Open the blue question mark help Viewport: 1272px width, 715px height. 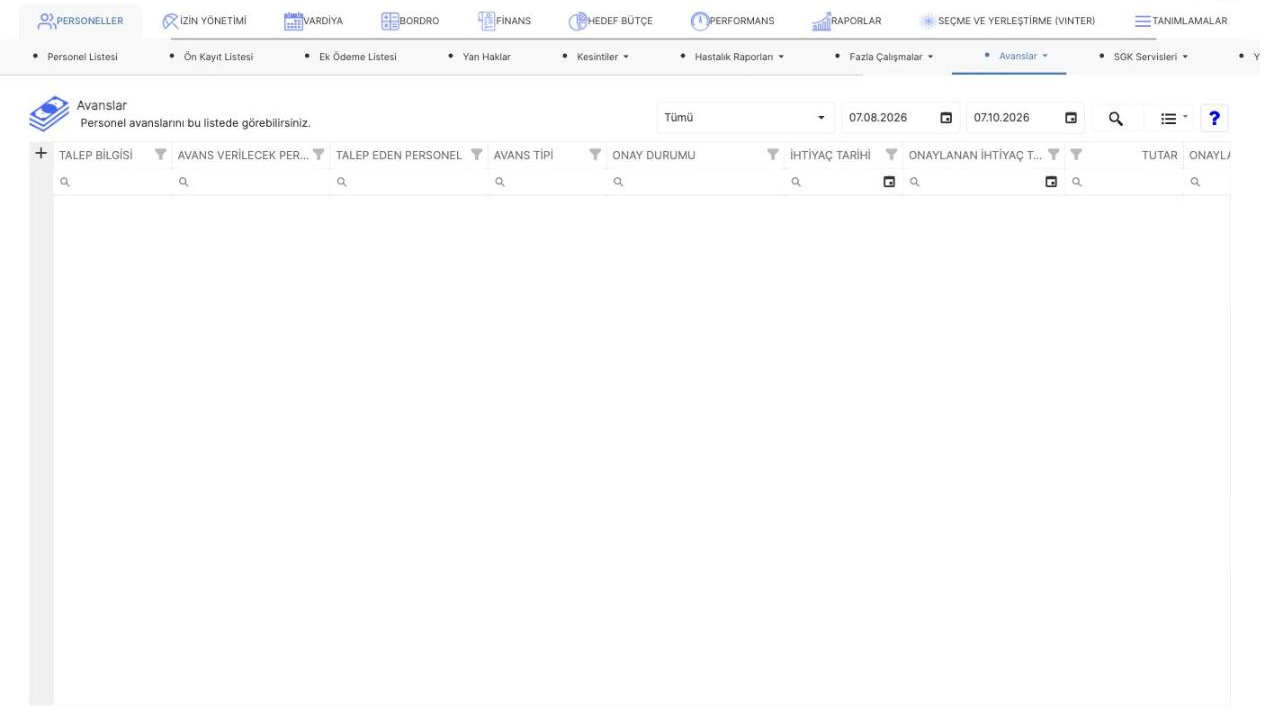click(x=1214, y=119)
